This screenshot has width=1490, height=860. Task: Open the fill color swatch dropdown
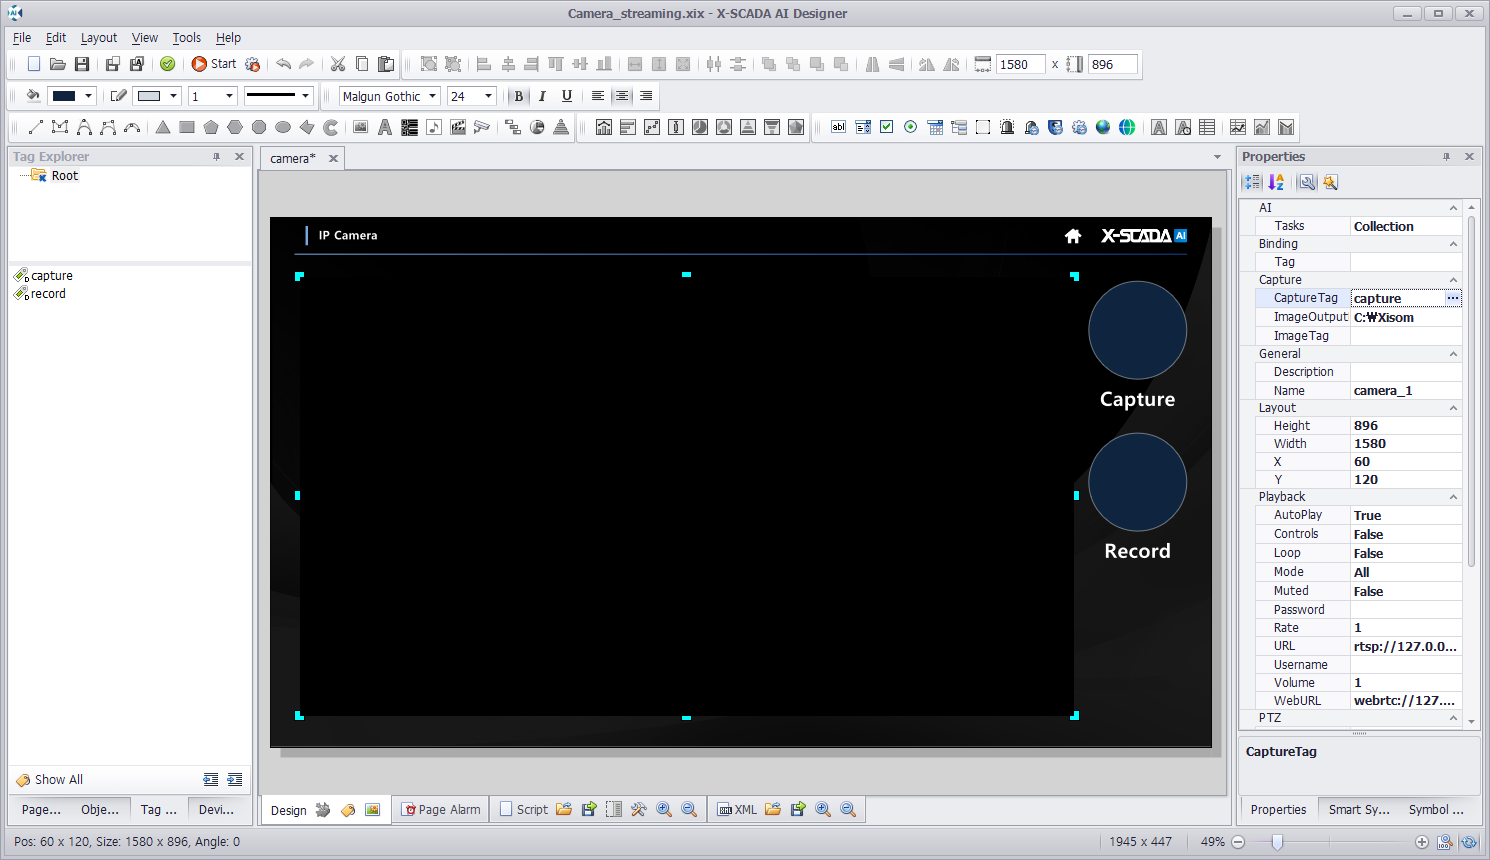(88, 96)
